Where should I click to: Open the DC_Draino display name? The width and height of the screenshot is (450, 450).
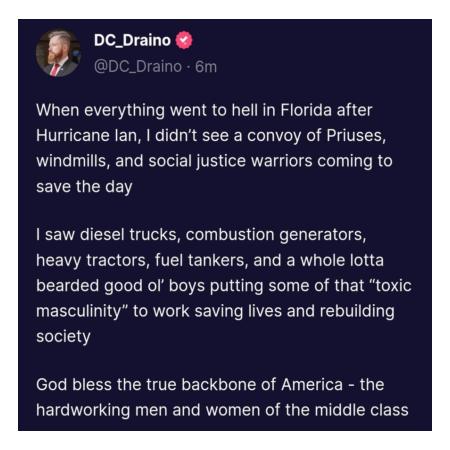click(132, 40)
